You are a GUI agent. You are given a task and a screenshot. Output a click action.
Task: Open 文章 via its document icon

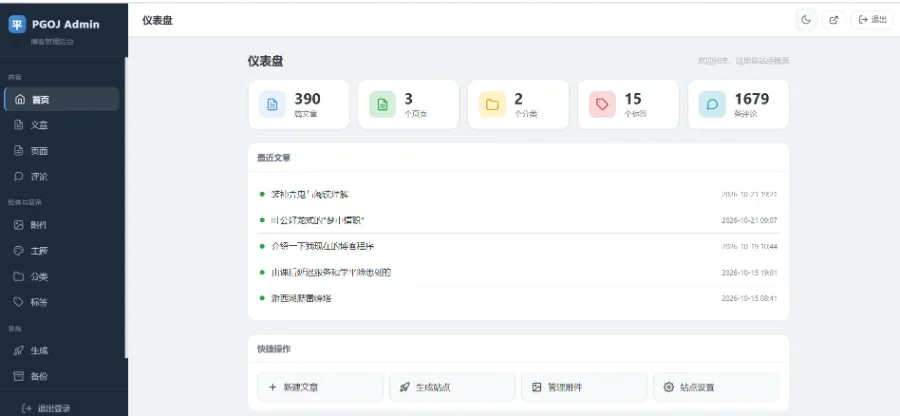[x=19, y=125]
